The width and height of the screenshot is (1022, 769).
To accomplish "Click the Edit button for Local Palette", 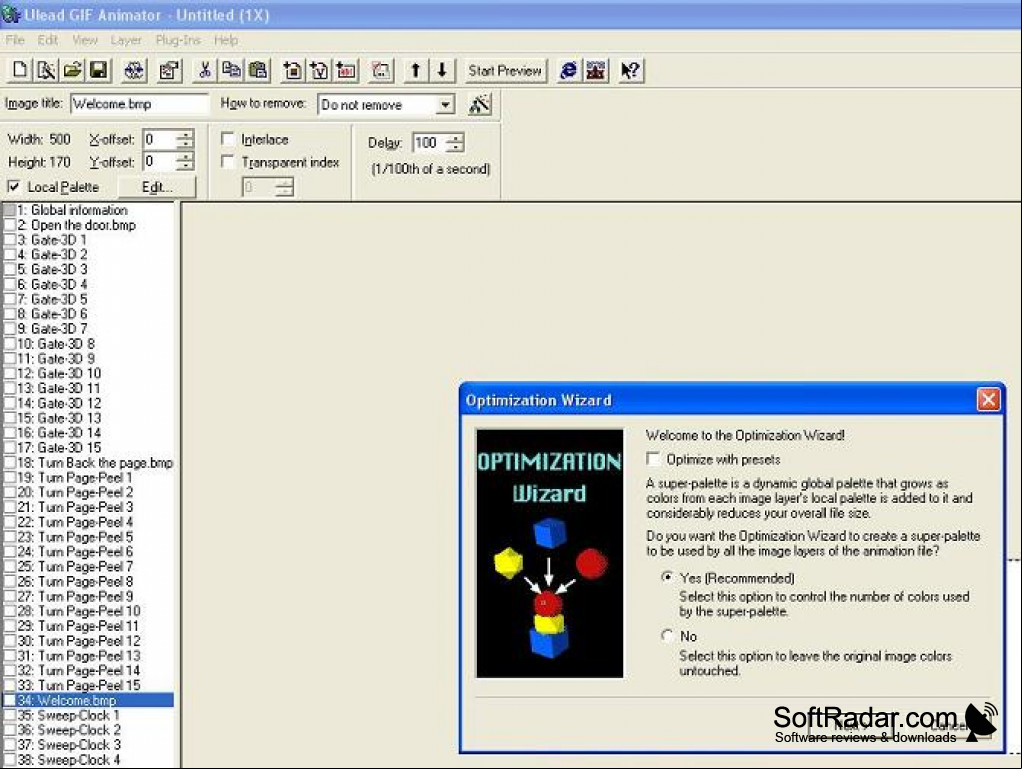I will click(156, 187).
